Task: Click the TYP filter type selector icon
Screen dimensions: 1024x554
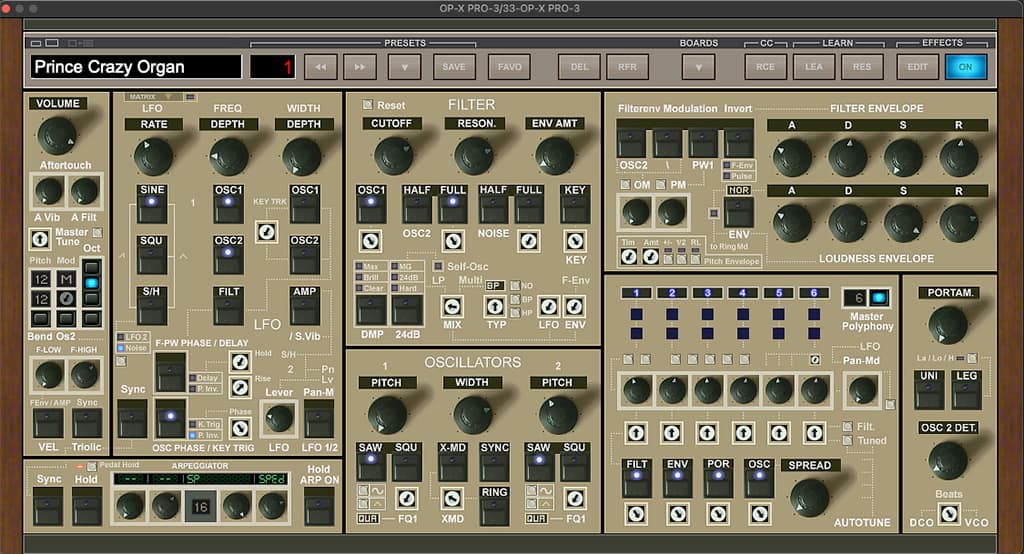Action: (x=494, y=306)
